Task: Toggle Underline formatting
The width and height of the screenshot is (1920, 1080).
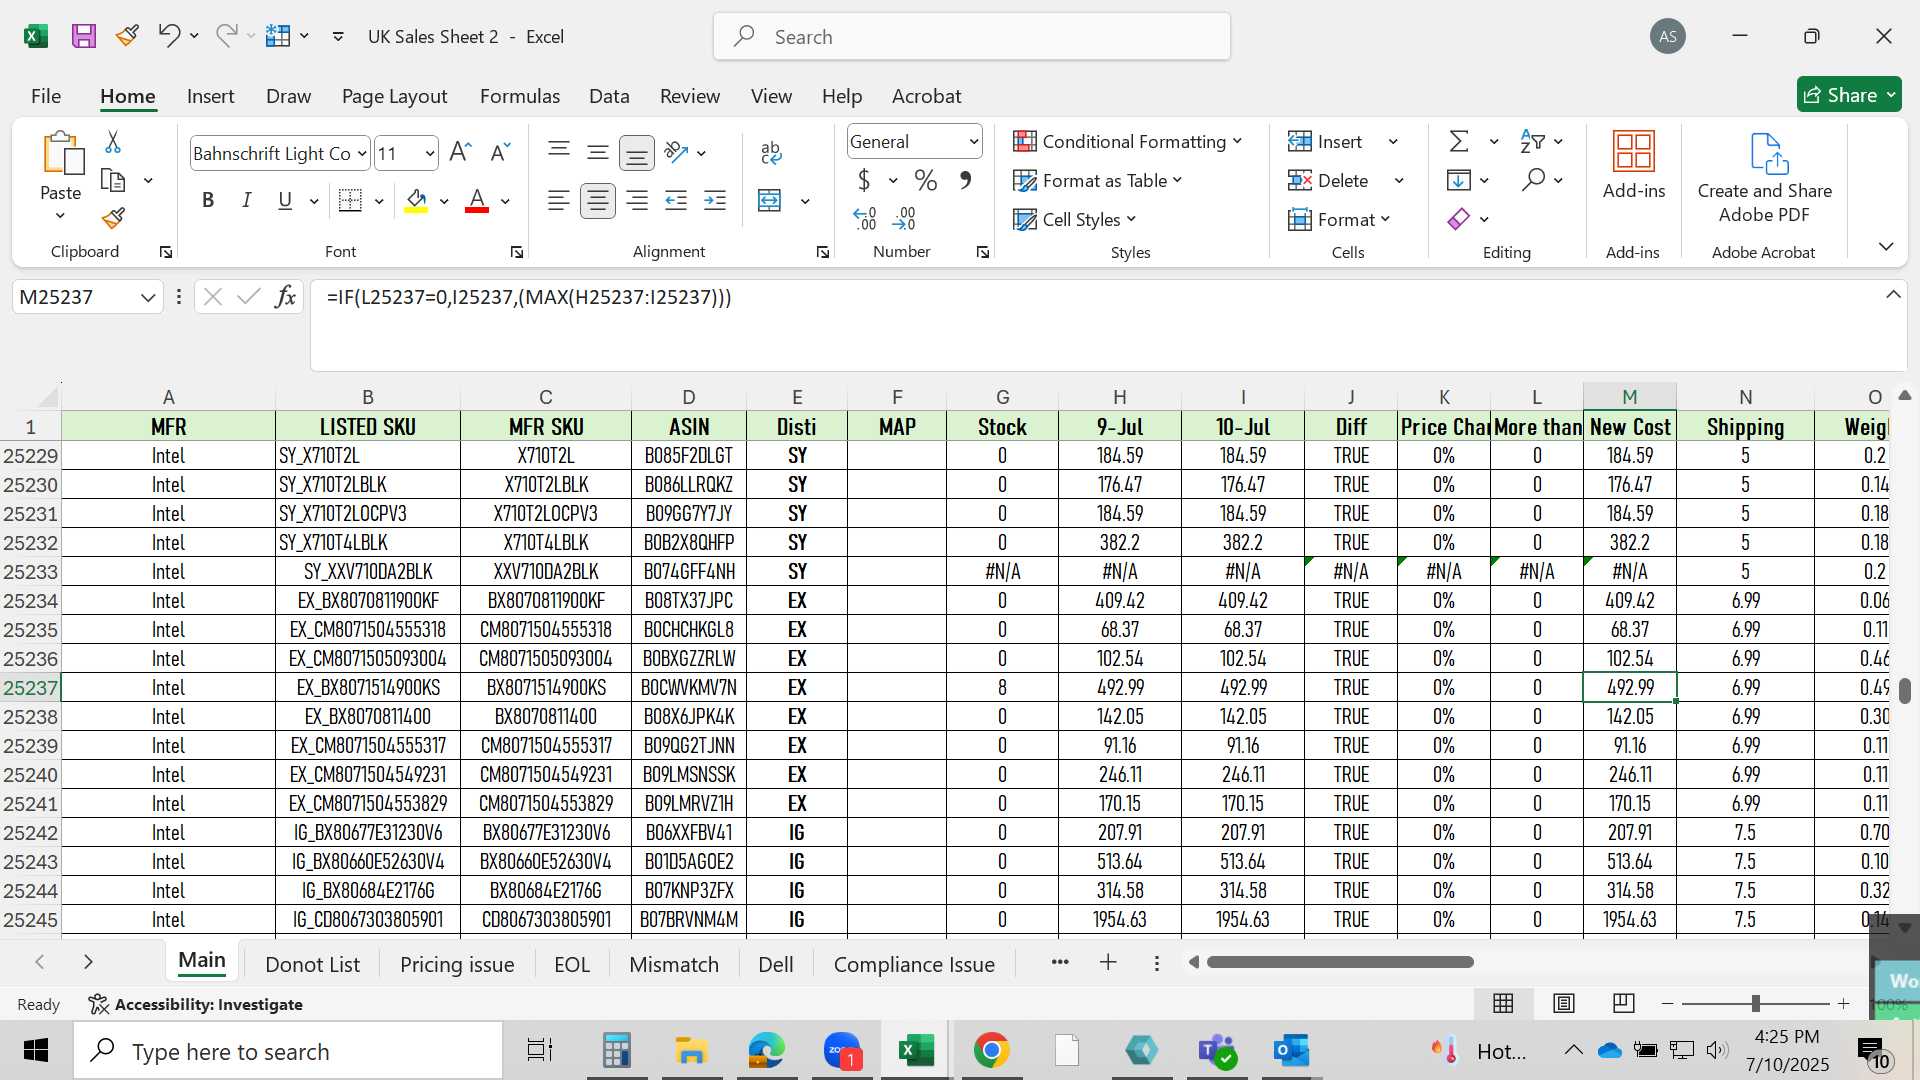Action: (x=285, y=201)
